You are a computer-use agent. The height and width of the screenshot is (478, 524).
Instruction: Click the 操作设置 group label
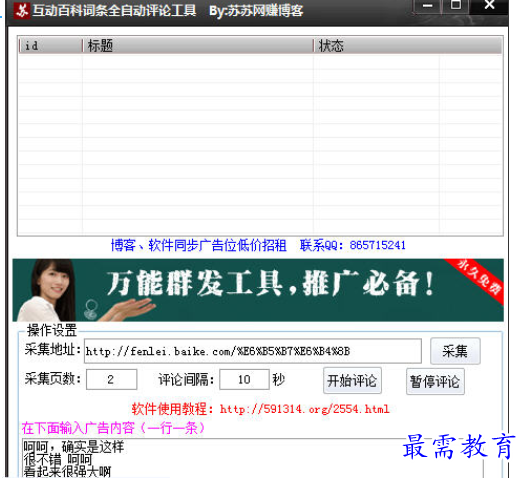tap(52, 330)
